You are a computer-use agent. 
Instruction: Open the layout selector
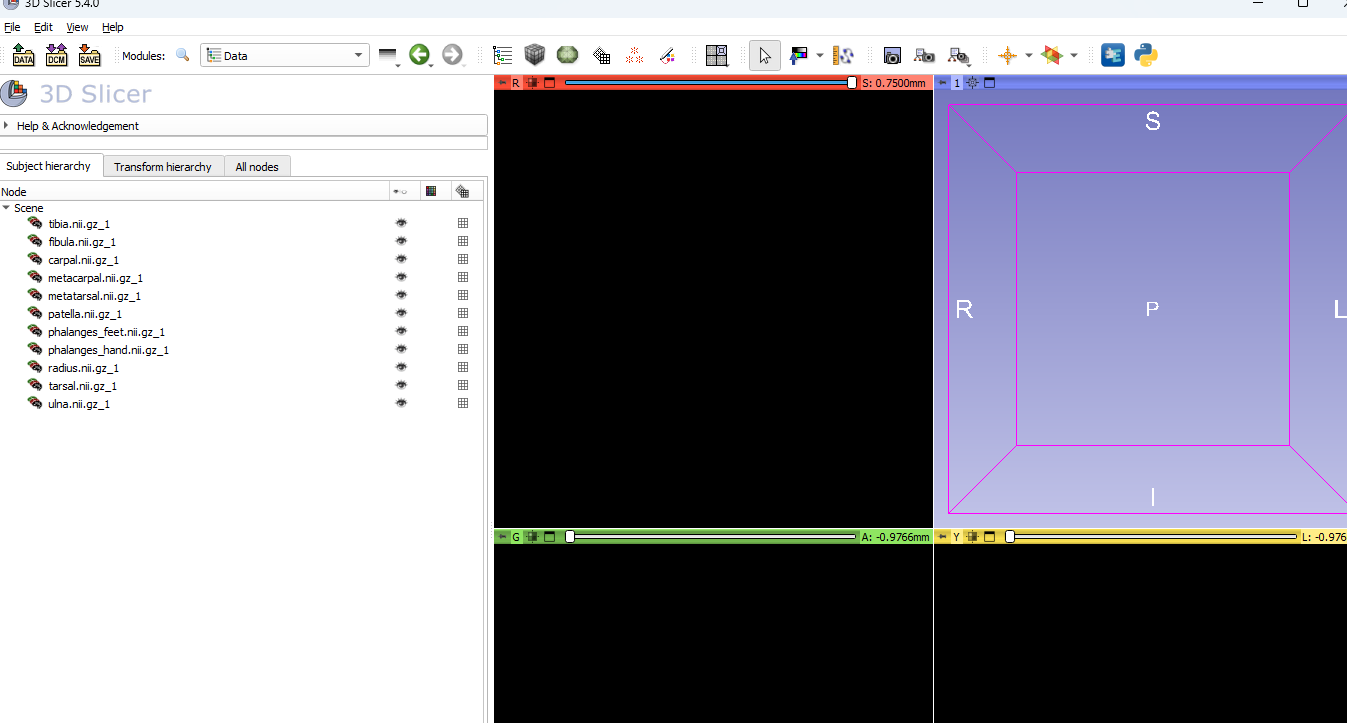click(x=717, y=55)
